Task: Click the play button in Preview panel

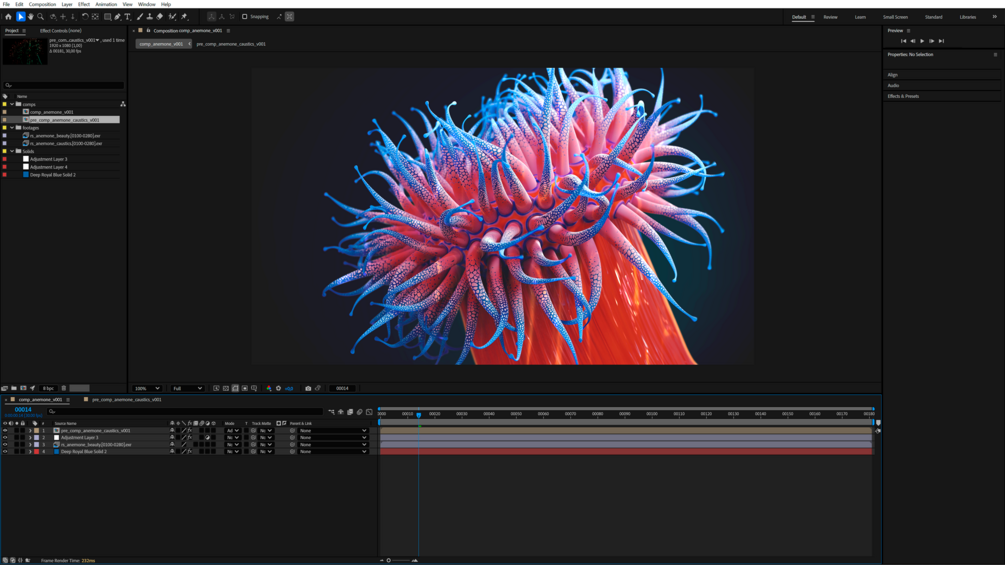Action: 922,41
